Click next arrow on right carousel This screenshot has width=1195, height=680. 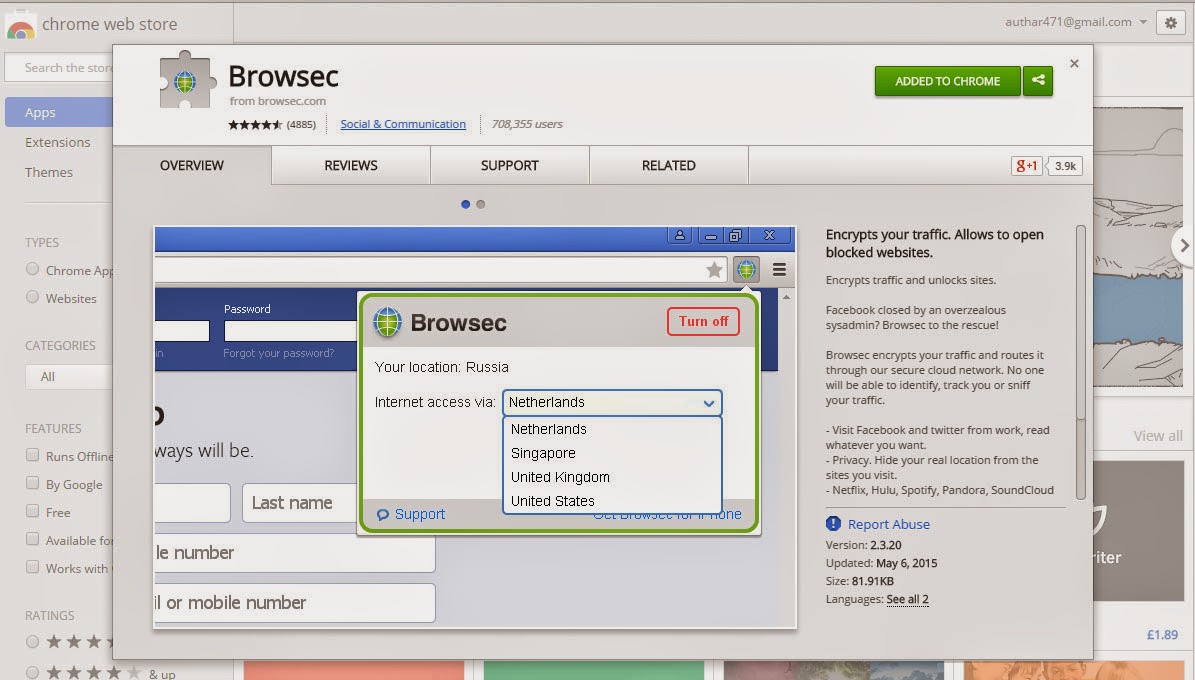[1184, 245]
